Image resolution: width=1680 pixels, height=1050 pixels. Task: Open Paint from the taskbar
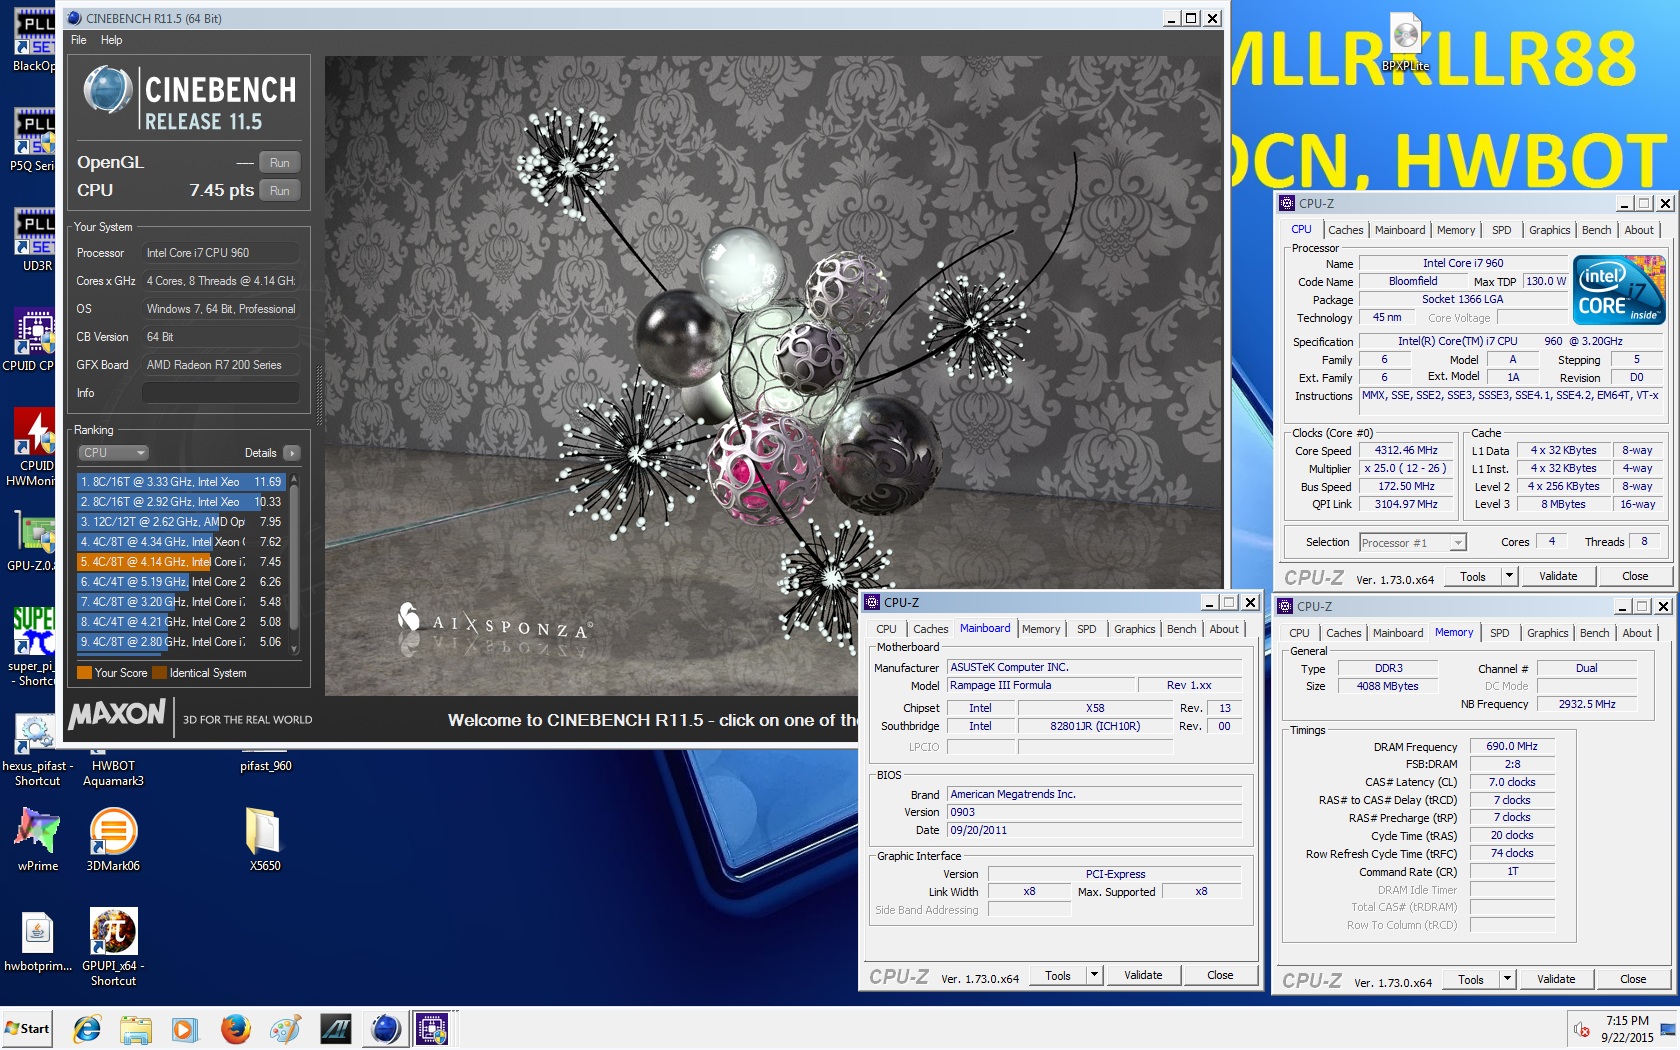point(285,1028)
